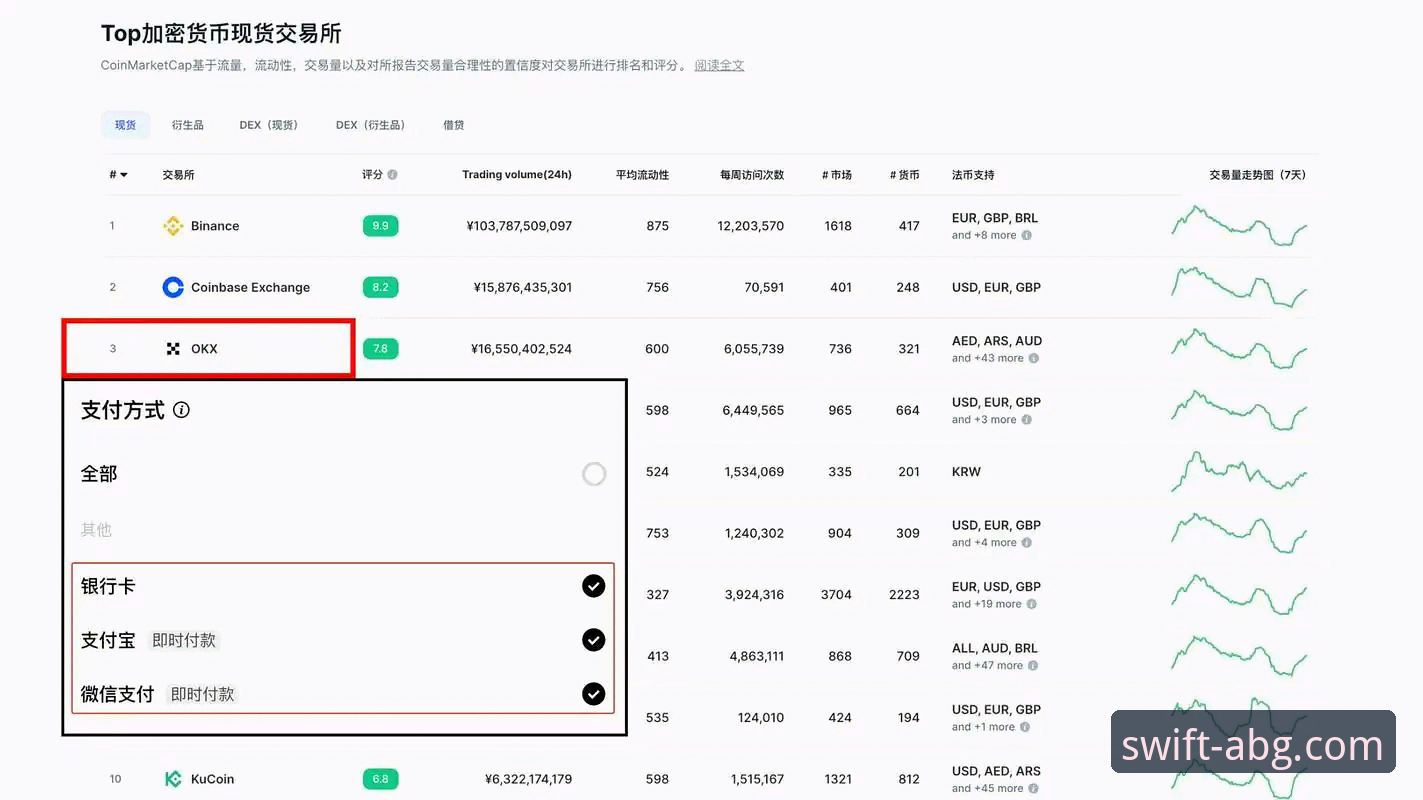1423x800 pixels.
Task: Select the 全部 radio option
Action: click(594, 474)
